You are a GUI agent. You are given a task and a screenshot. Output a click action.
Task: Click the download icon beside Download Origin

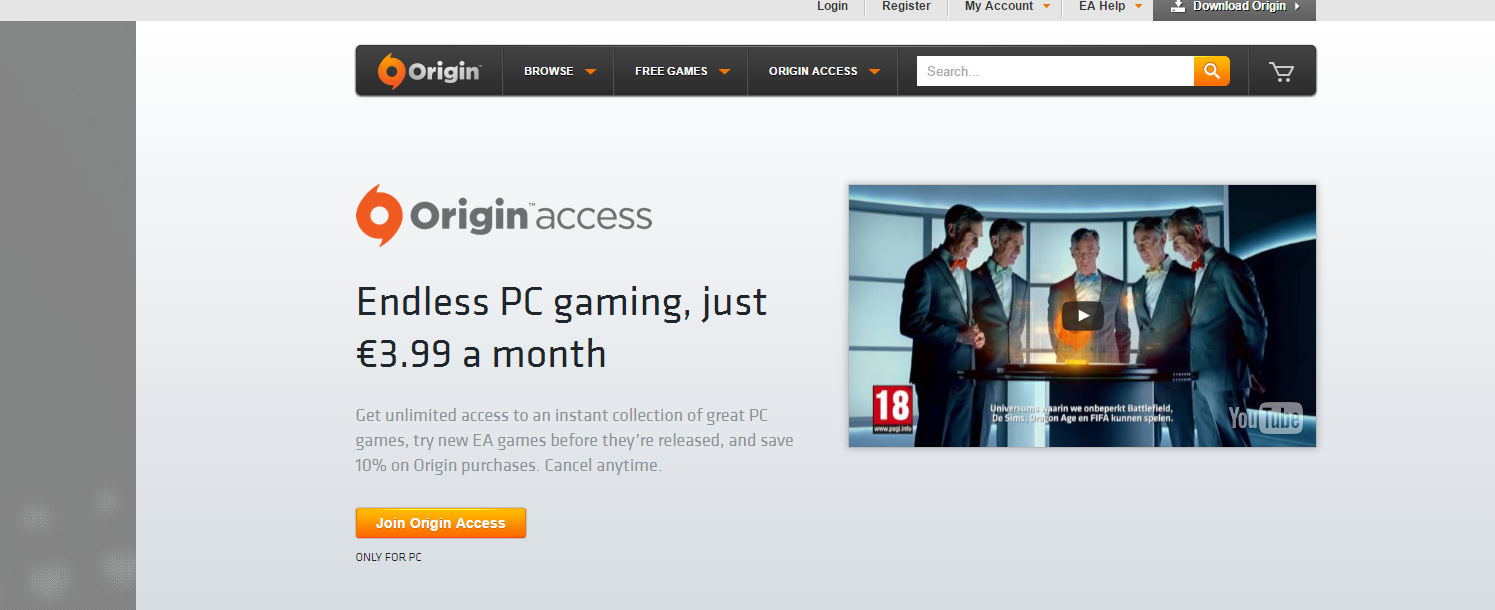click(1178, 6)
